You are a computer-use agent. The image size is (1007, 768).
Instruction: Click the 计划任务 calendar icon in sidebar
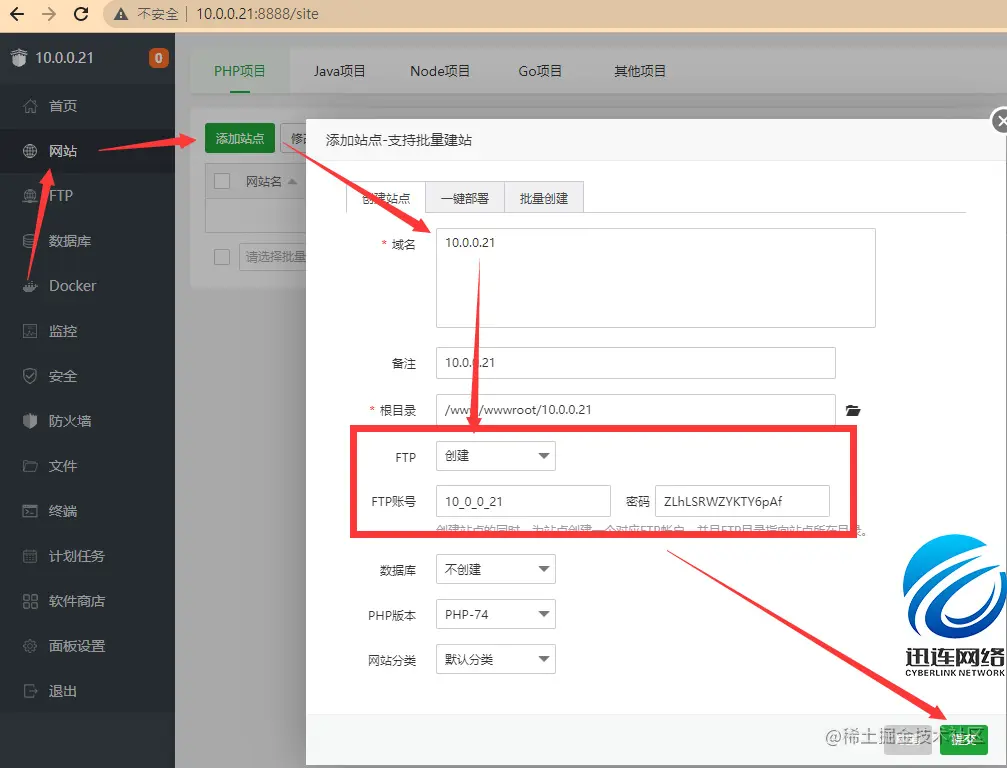[30, 556]
